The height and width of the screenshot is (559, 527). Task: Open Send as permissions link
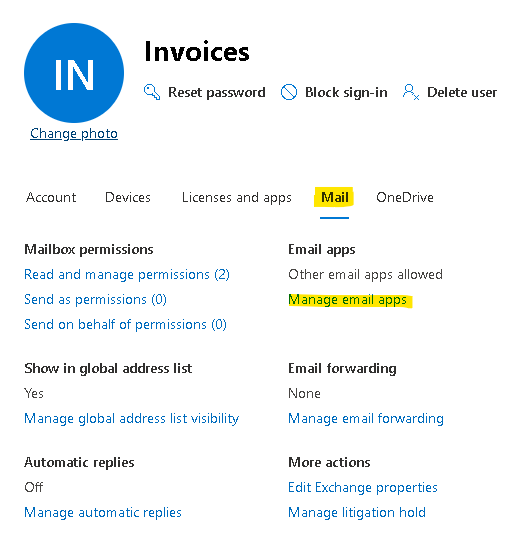pos(95,300)
